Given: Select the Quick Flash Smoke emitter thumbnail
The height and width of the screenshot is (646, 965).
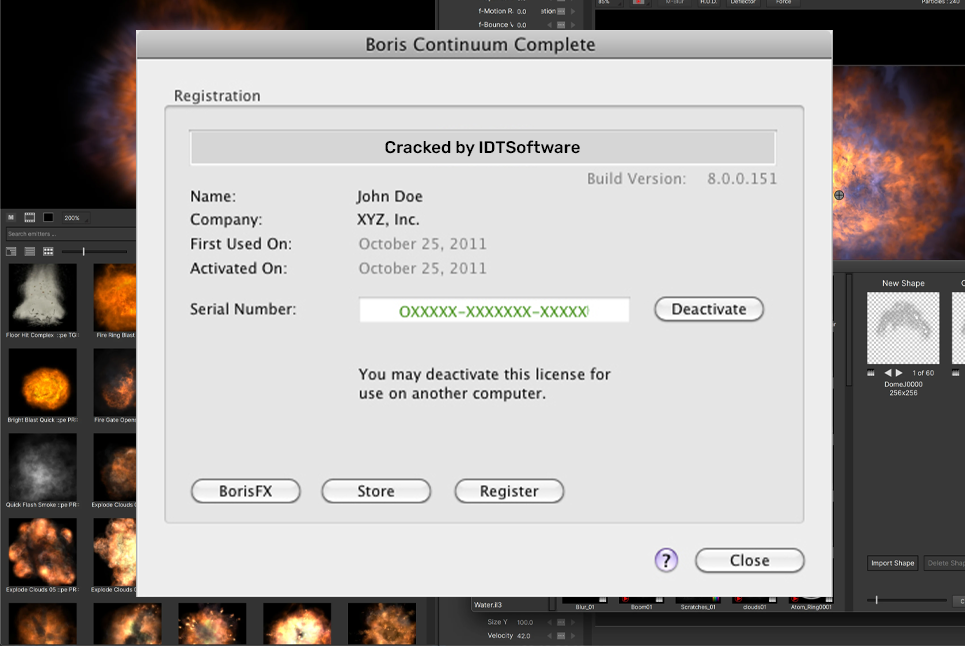Looking at the screenshot, I should click(42, 467).
